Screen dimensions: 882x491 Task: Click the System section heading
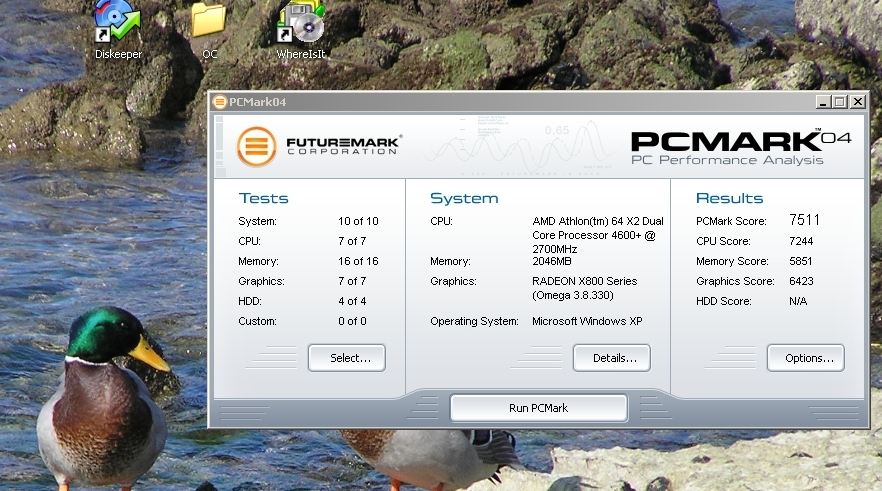click(x=464, y=198)
